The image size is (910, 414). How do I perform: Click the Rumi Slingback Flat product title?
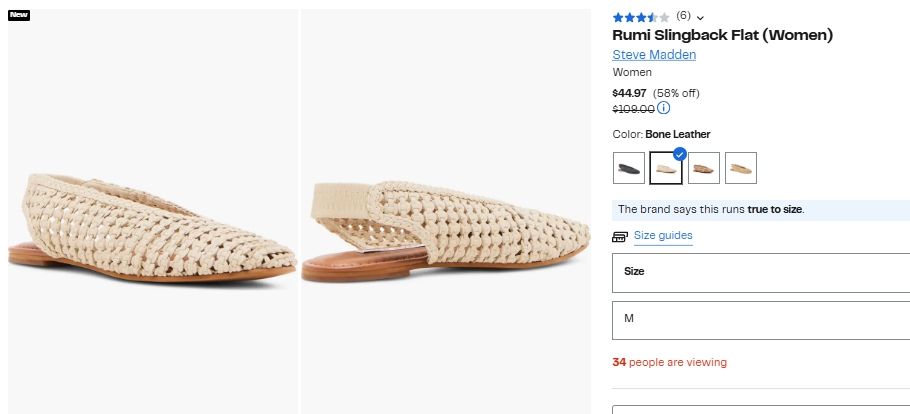722,35
